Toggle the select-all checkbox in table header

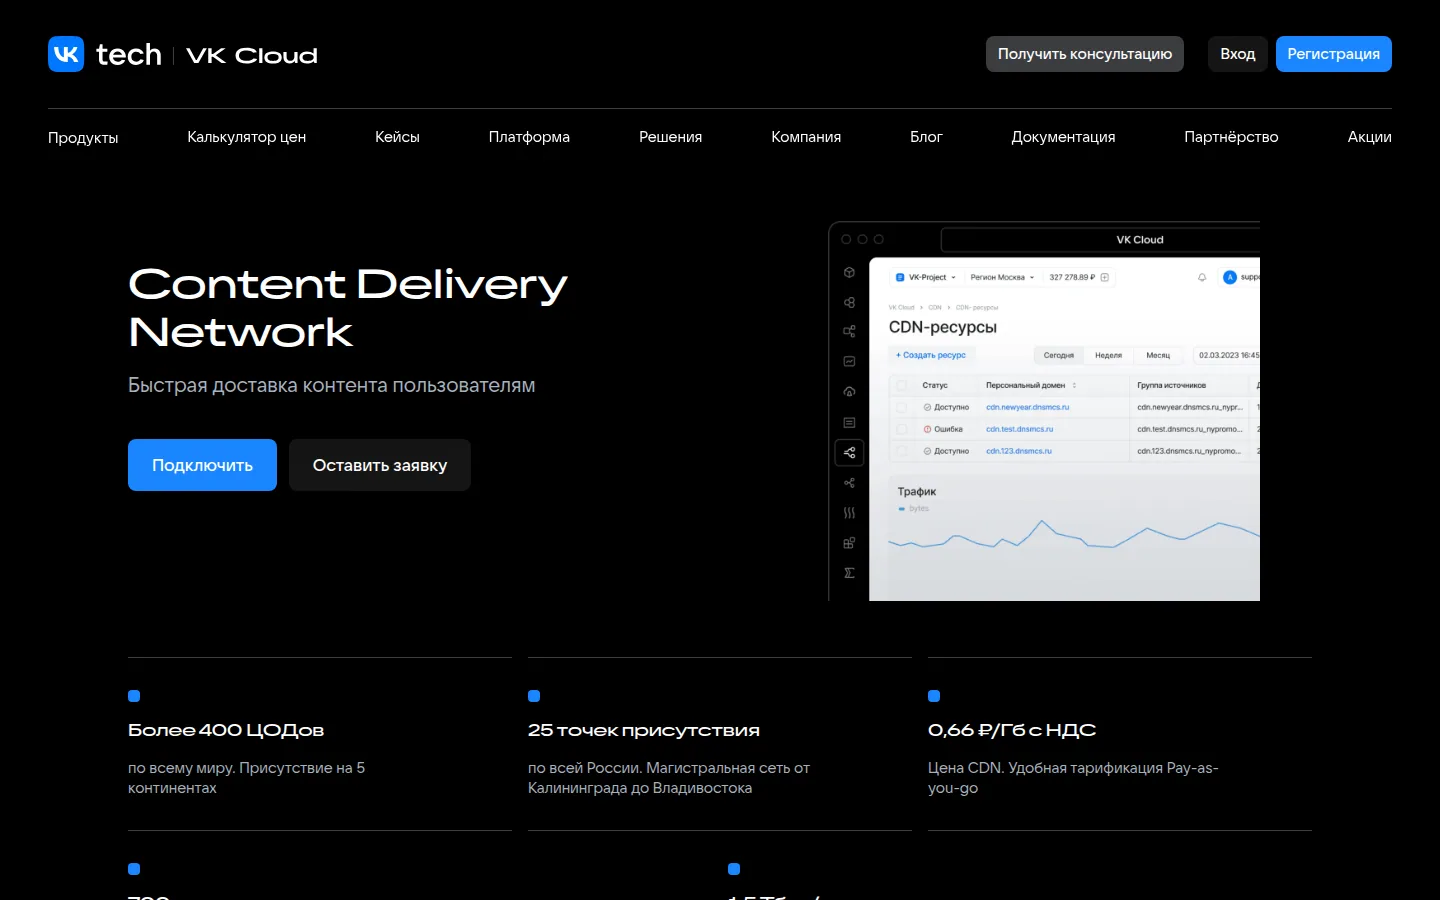point(902,385)
